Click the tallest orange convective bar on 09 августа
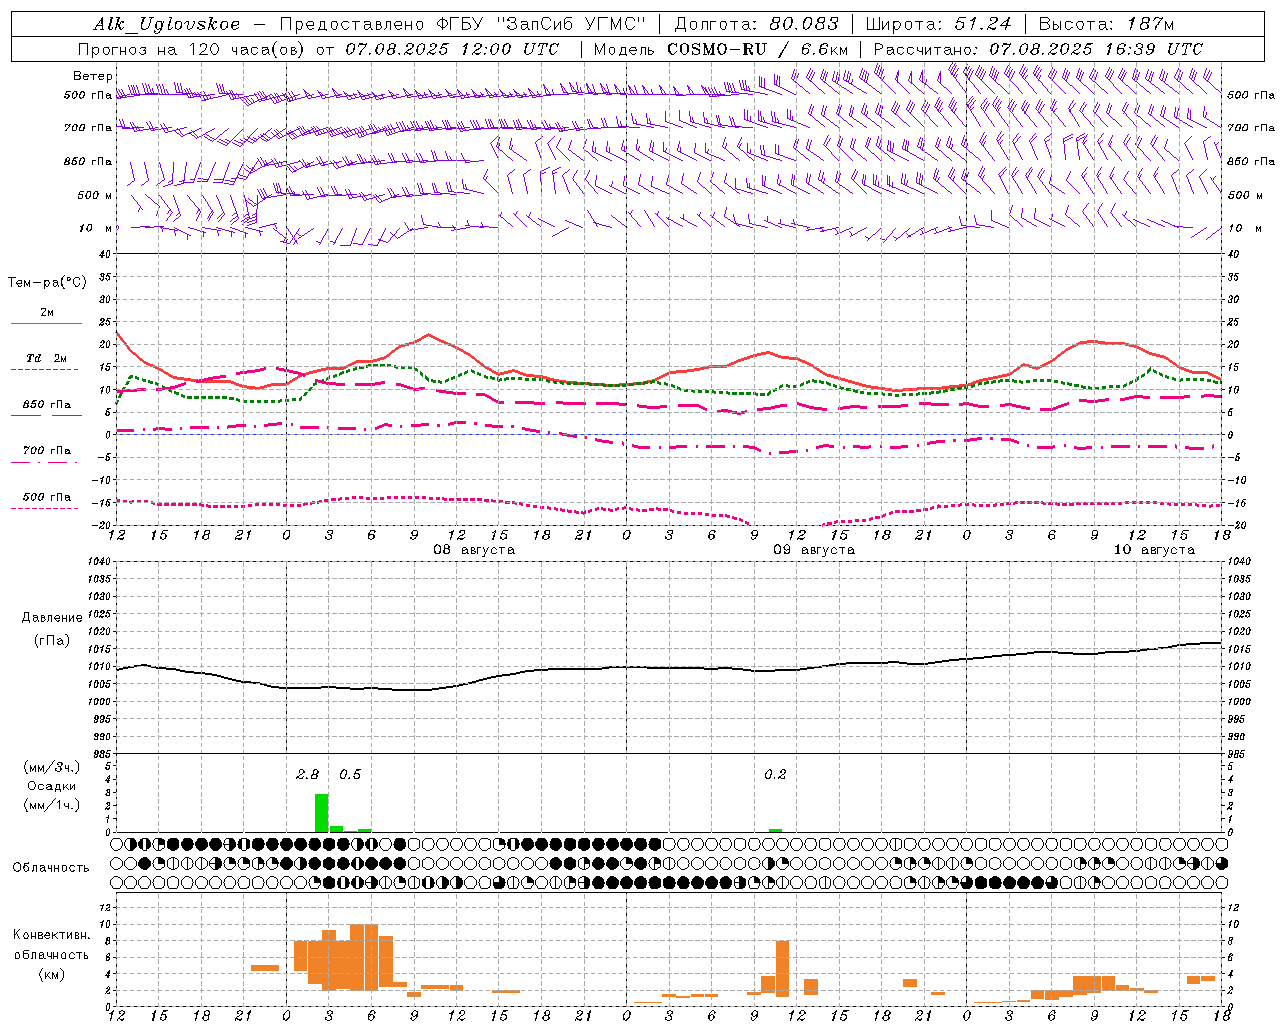 (x=782, y=969)
